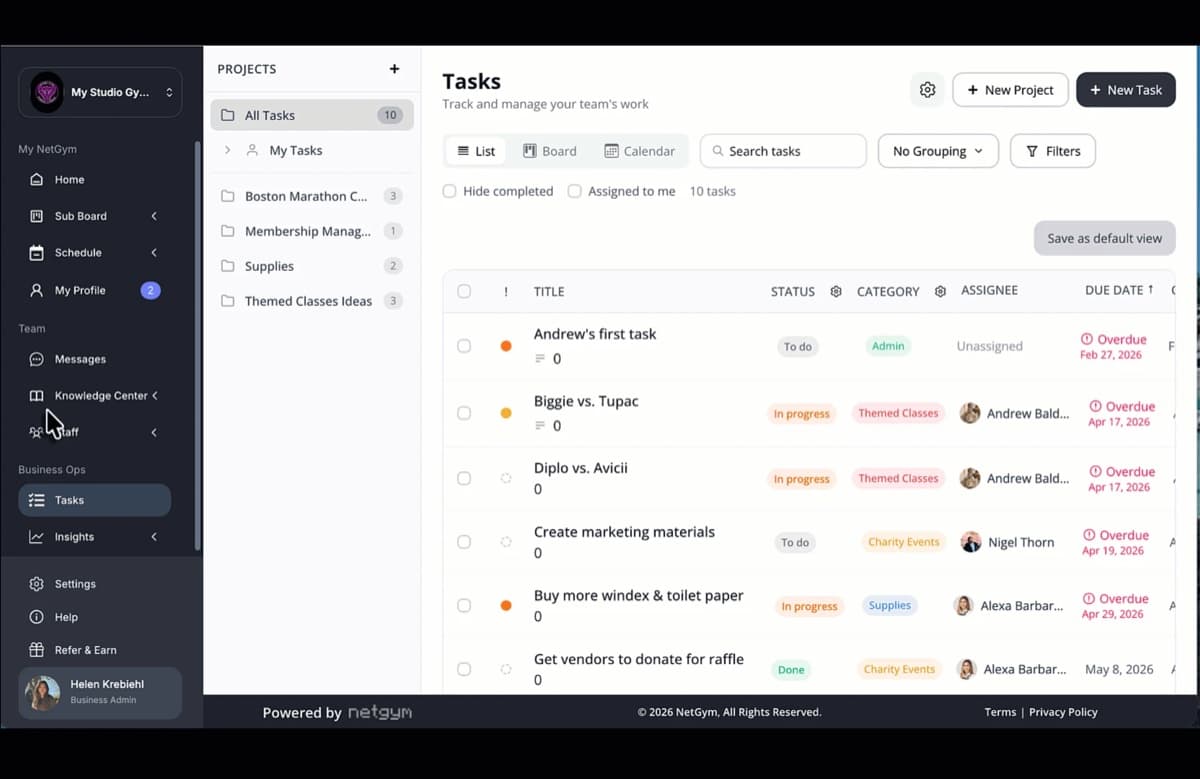The image size is (1200, 779).
Task: Click the Messages chat bubble icon
Action: pos(37,359)
